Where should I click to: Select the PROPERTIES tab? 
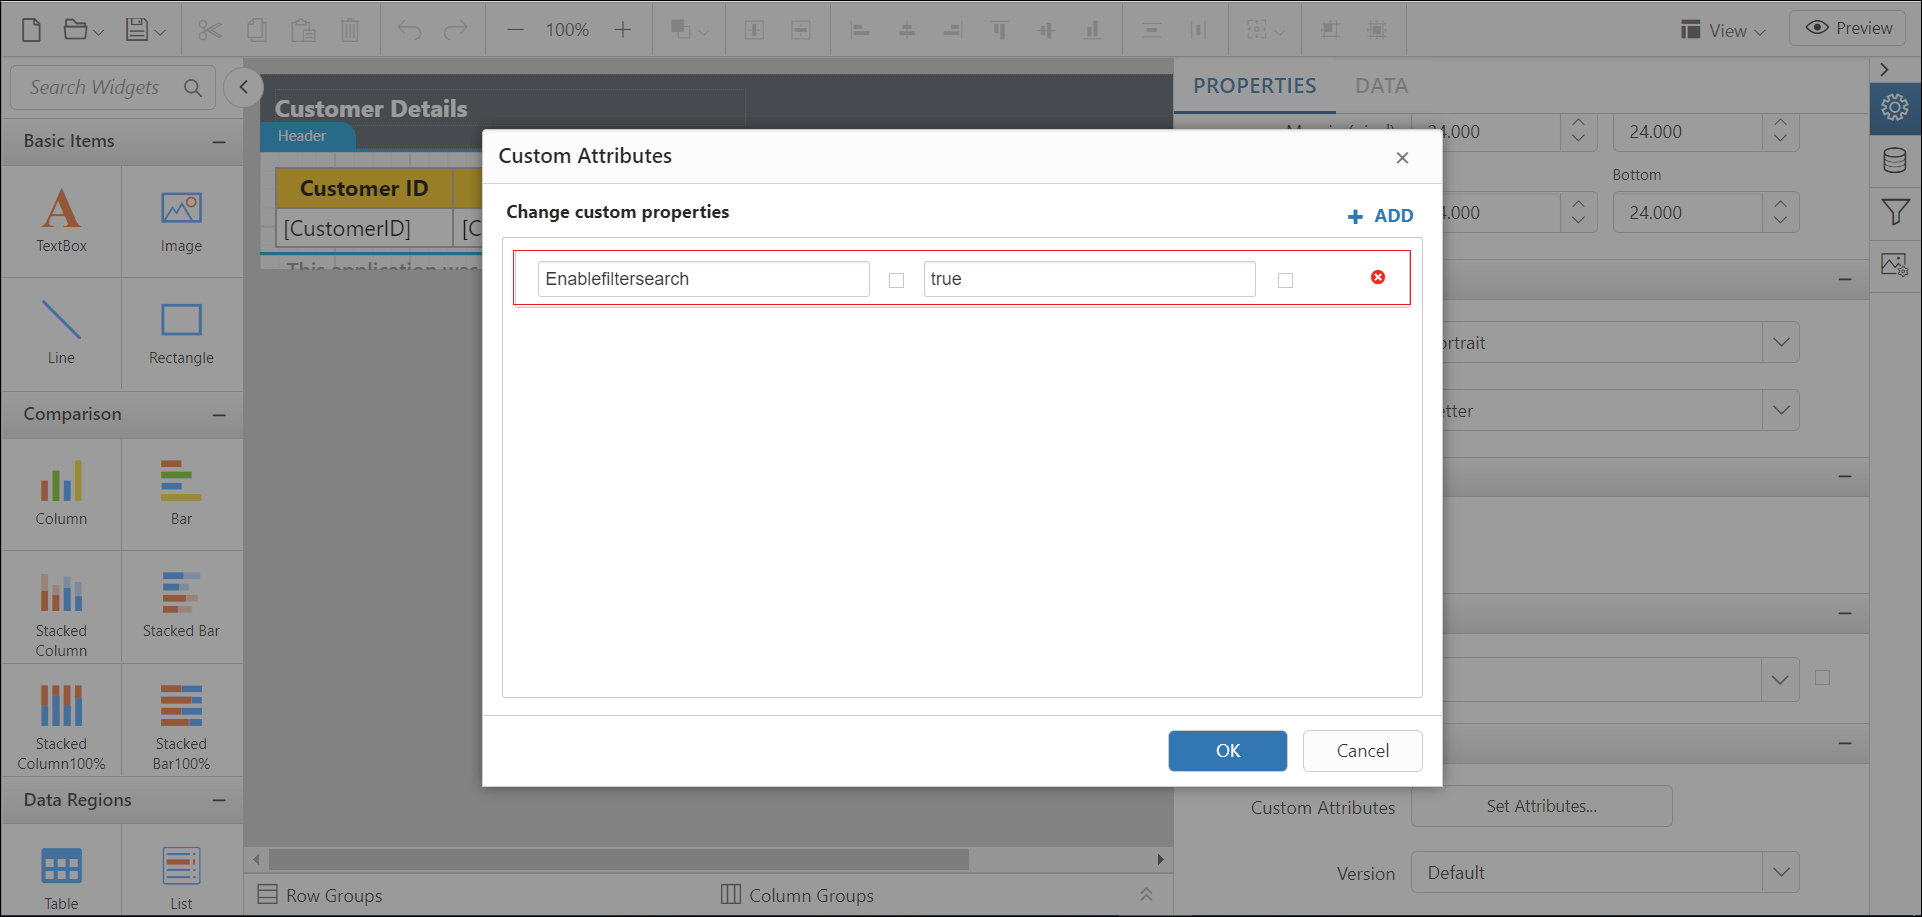point(1254,86)
